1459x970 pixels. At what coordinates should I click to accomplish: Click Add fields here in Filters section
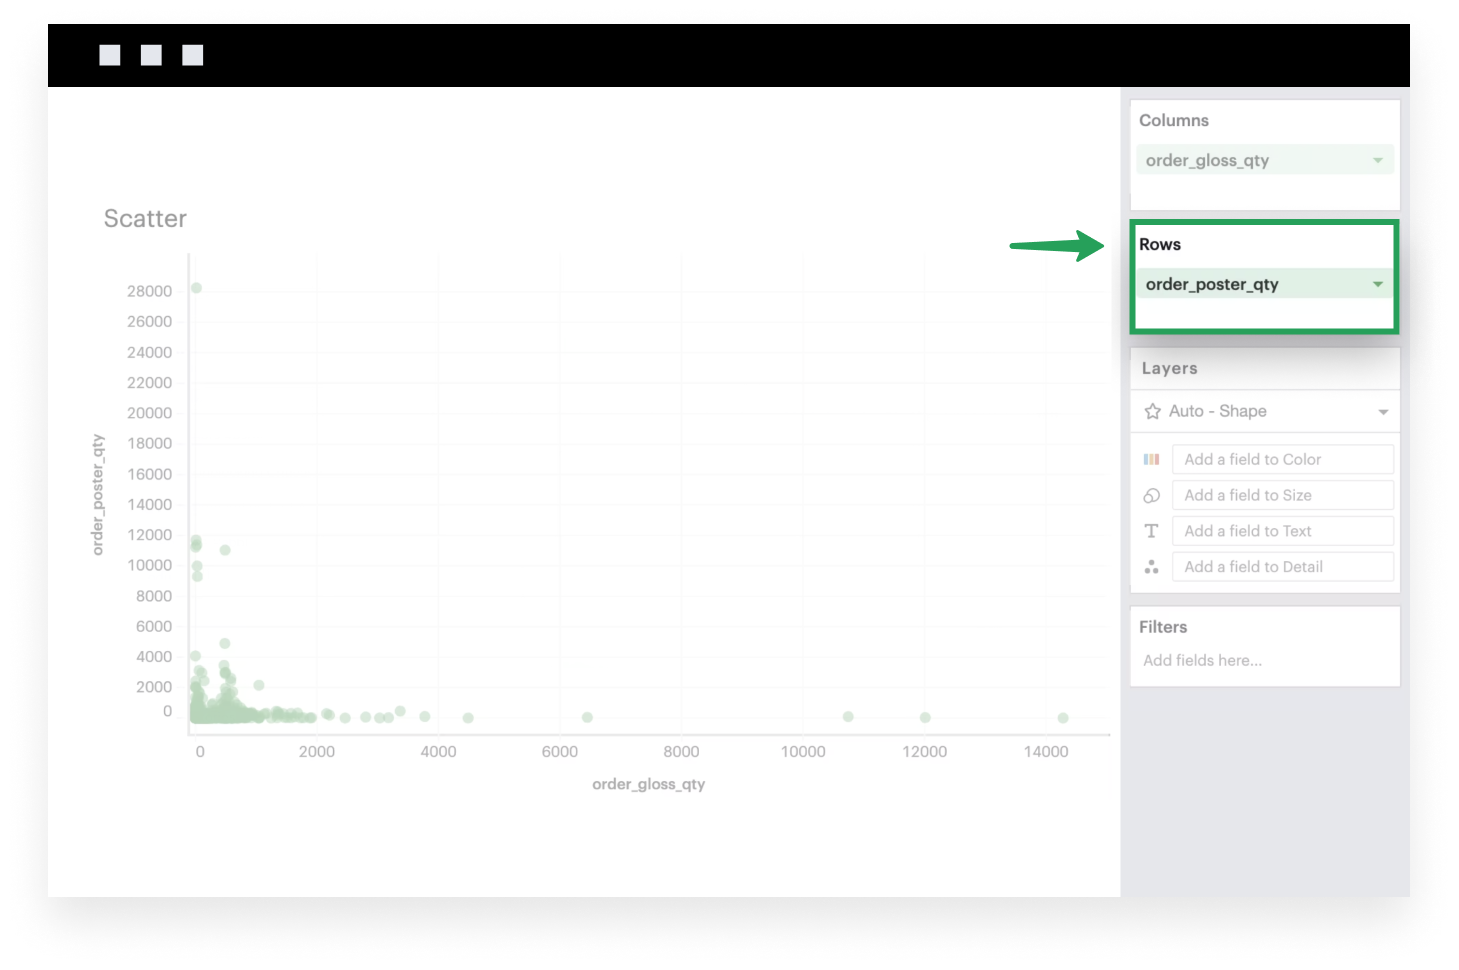(x=1203, y=660)
